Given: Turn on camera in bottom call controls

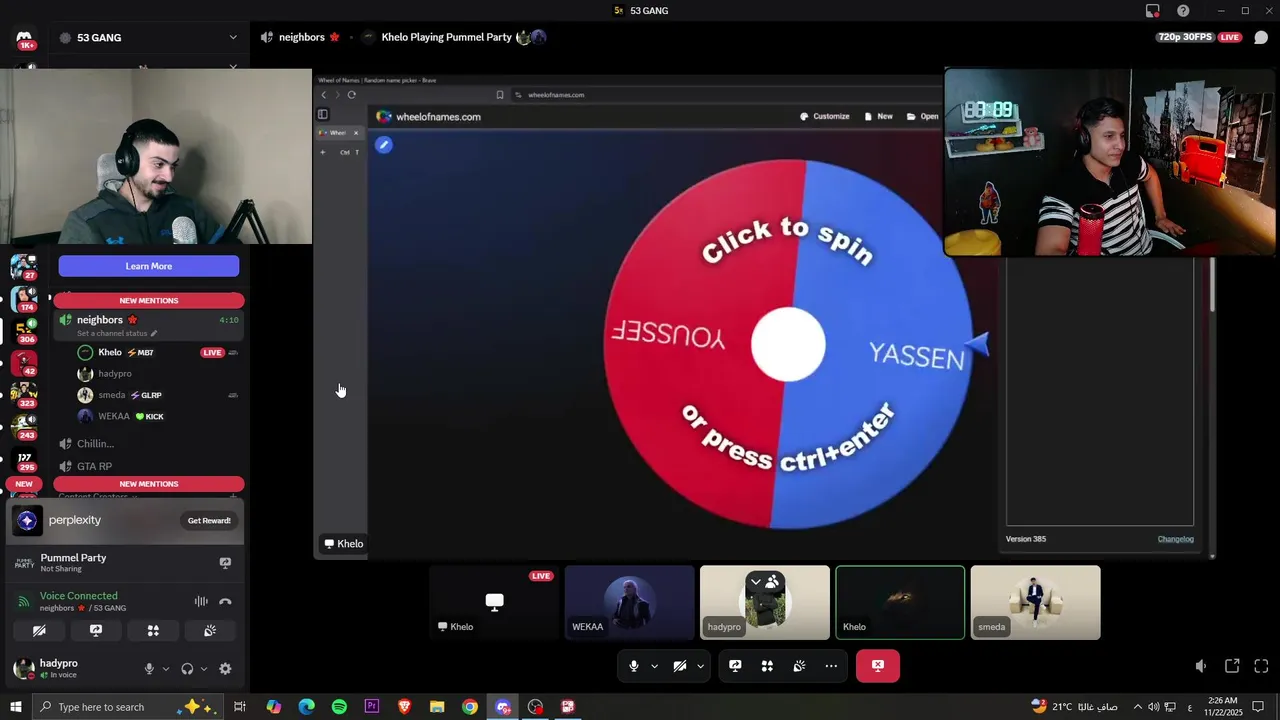Looking at the screenshot, I should pos(680,666).
